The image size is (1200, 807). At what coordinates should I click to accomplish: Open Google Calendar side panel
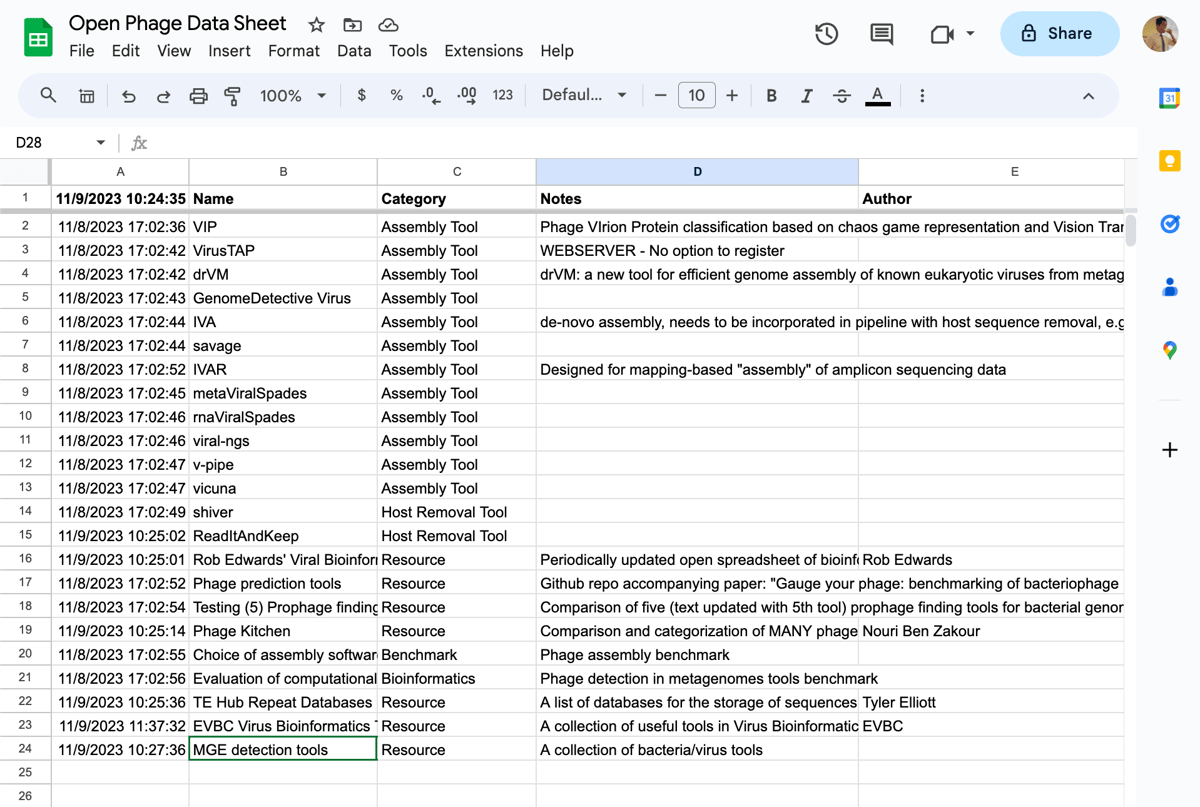click(1170, 97)
